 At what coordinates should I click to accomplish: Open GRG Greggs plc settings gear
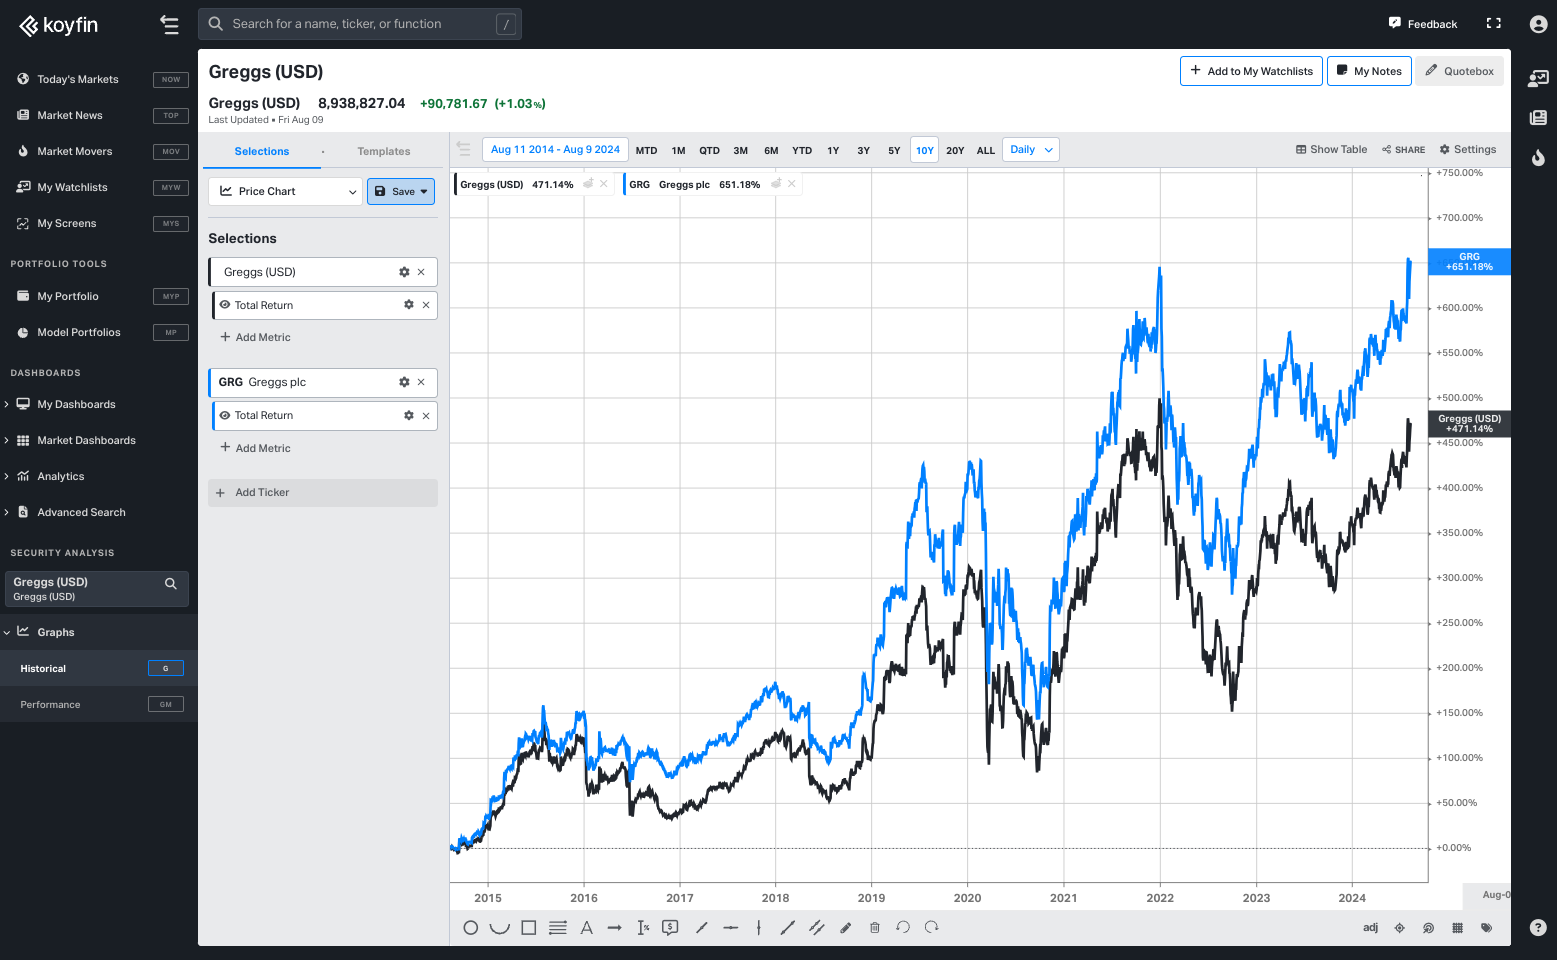[404, 382]
